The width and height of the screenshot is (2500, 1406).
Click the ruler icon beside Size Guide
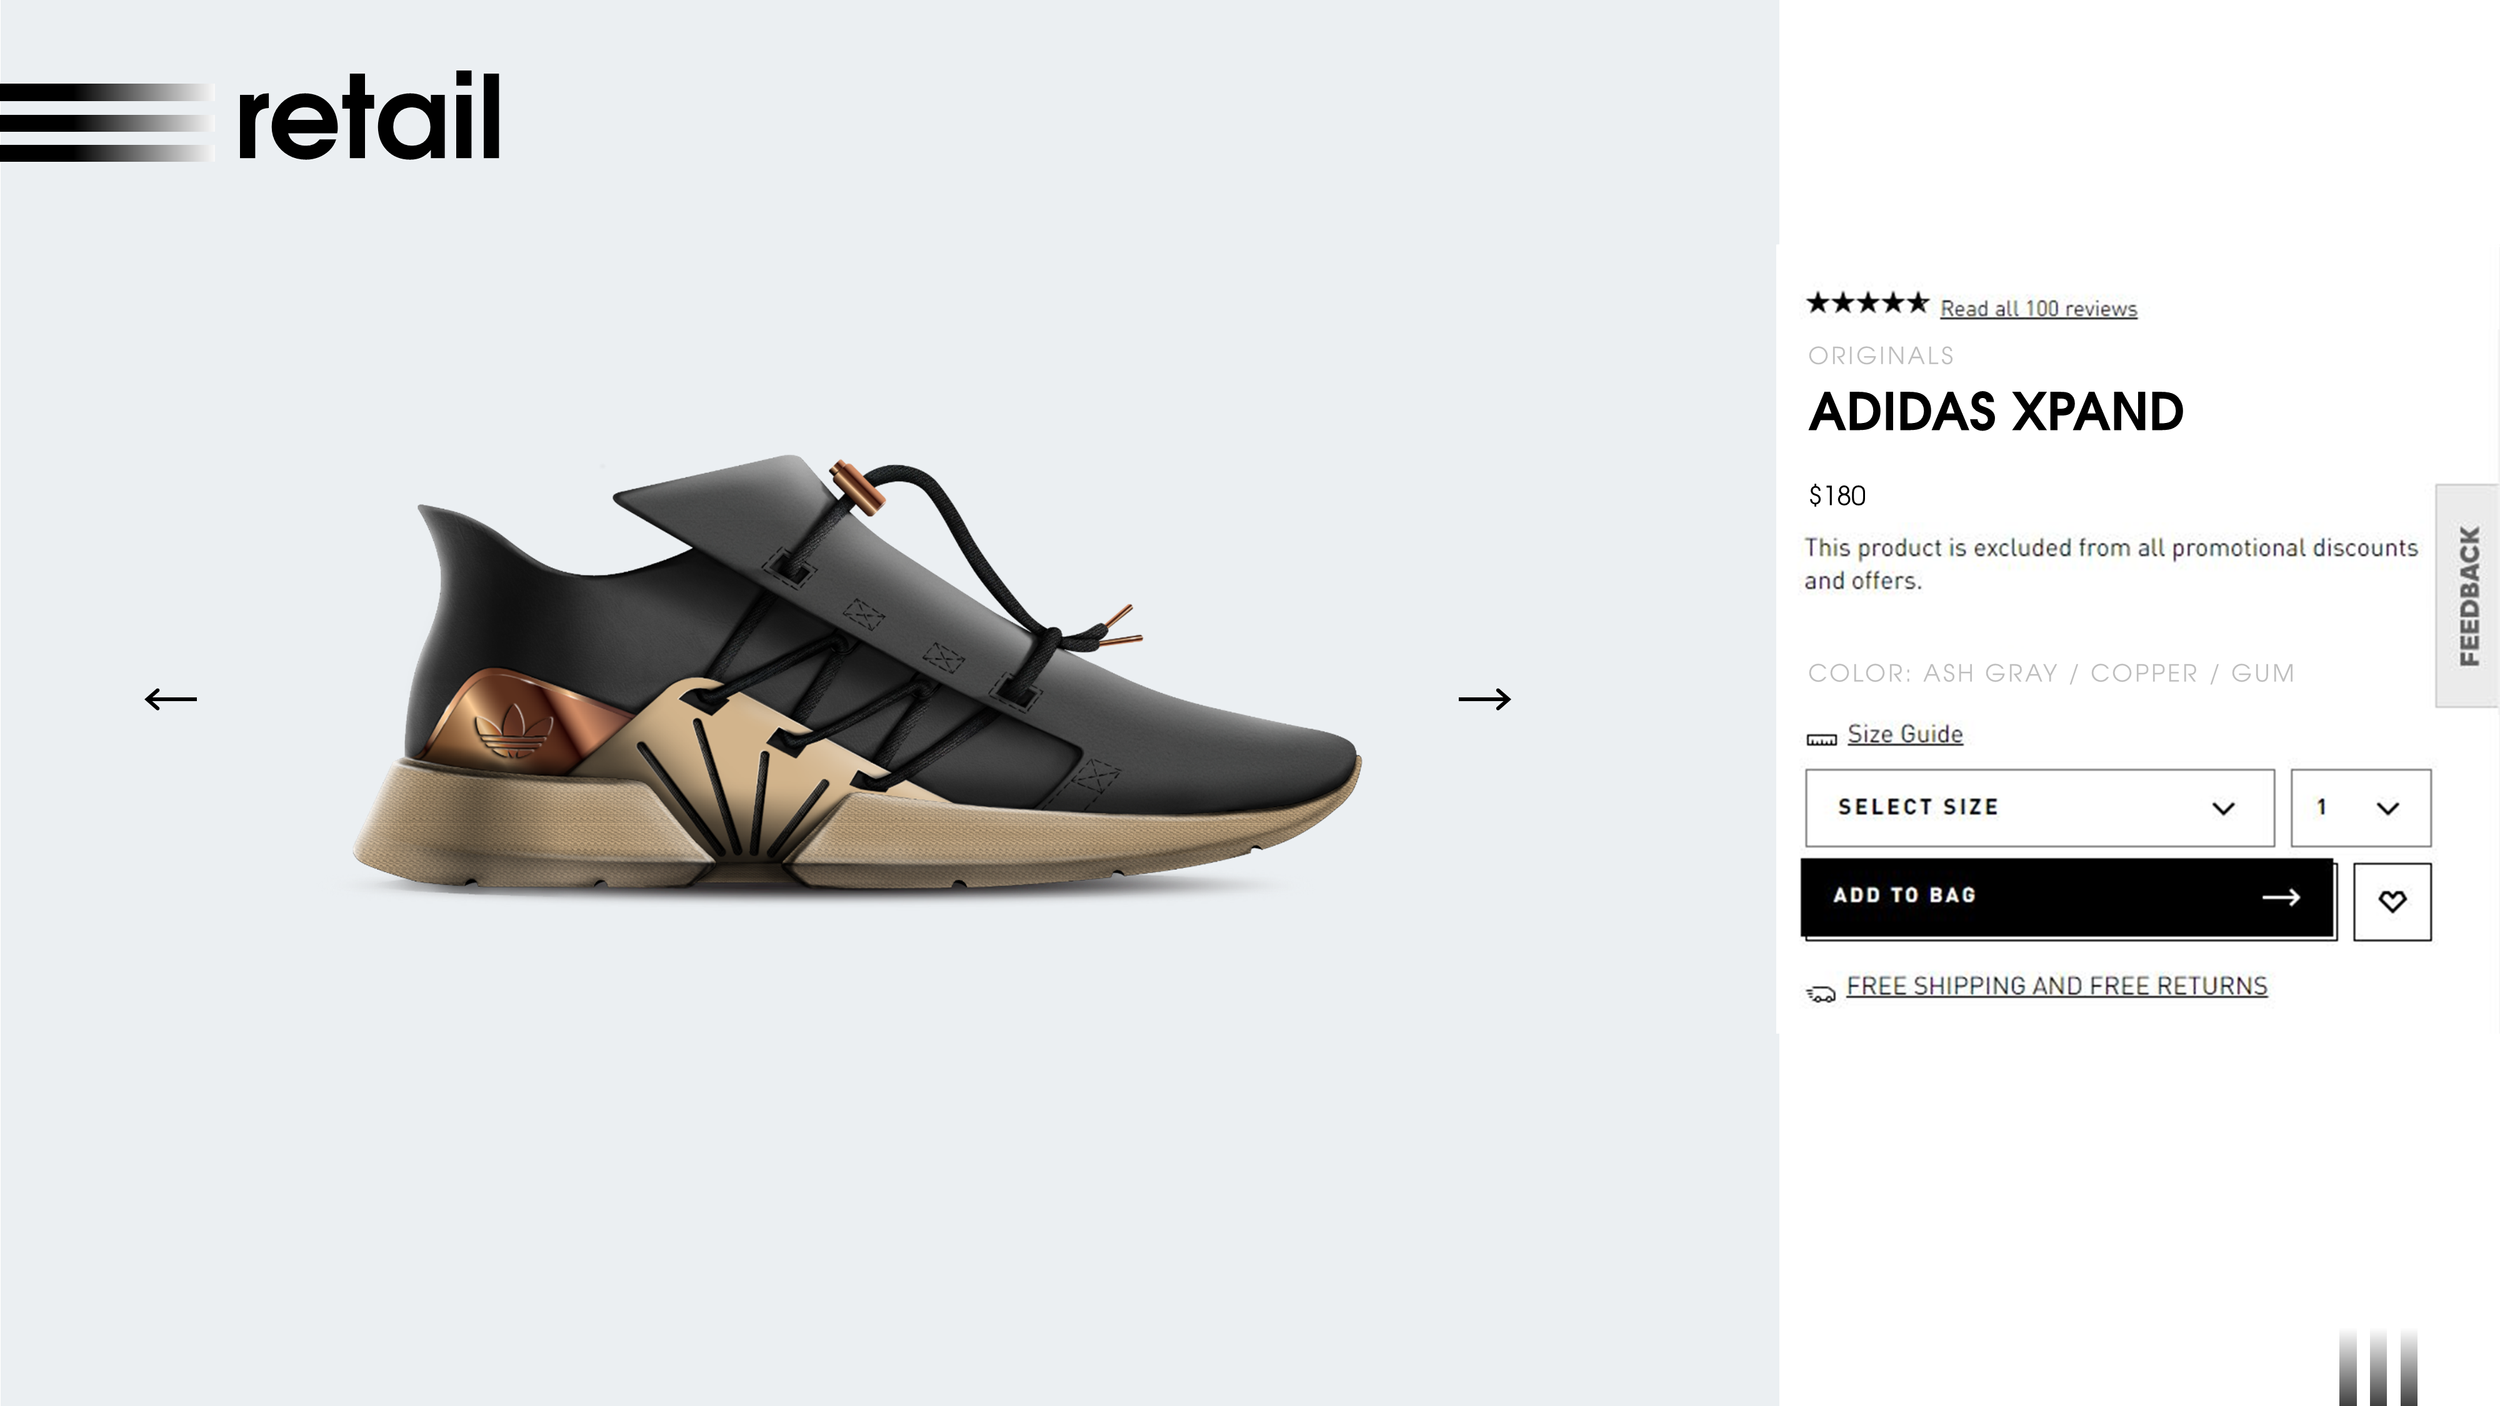(x=1821, y=739)
